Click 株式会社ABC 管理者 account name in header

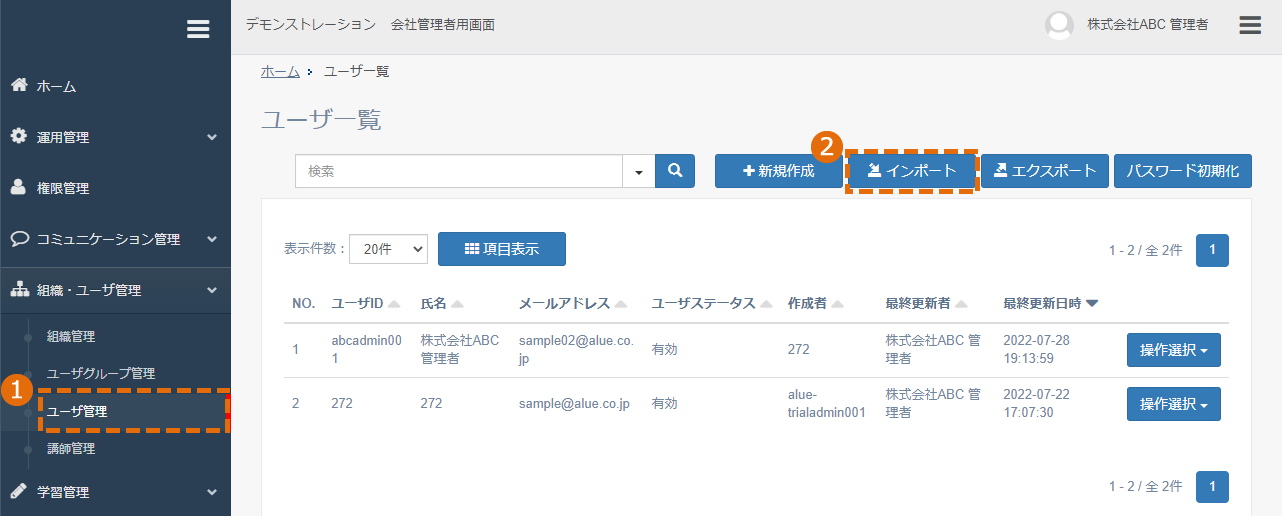(1147, 25)
